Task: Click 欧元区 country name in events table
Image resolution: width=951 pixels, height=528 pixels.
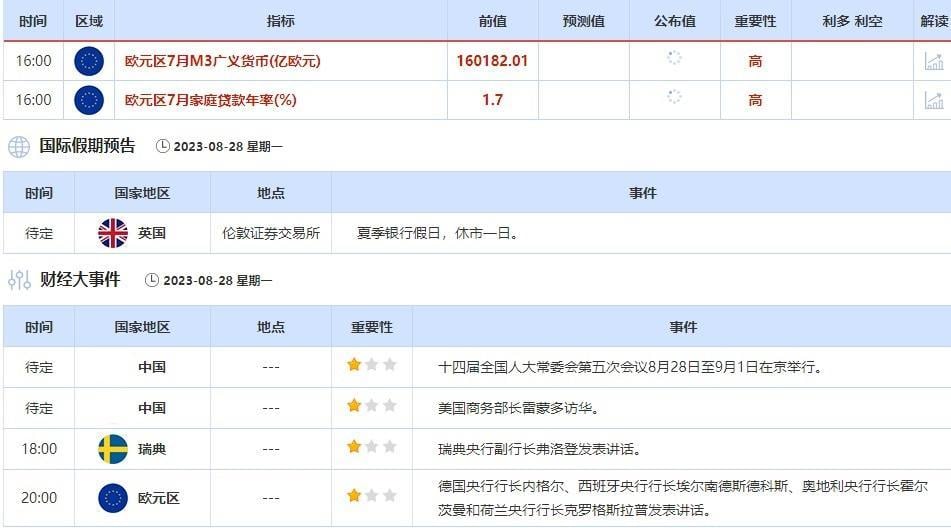Action: click(x=158, y=498)
